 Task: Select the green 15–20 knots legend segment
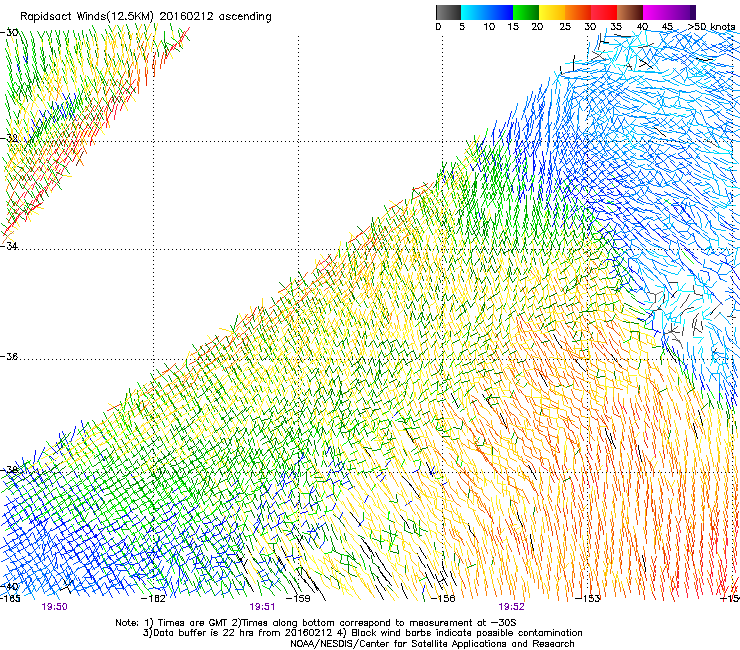click(526, 12)
